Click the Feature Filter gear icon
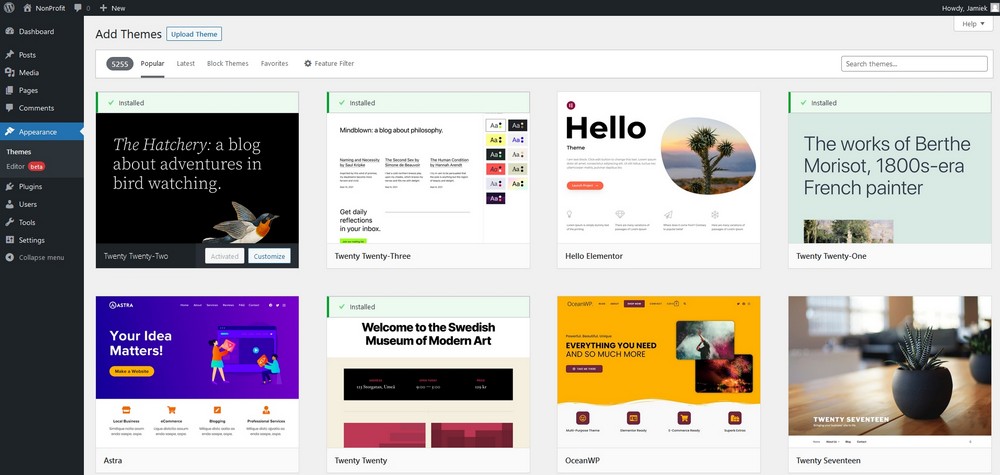Screen dimensions: 1000x475 (x=308, y=64)
